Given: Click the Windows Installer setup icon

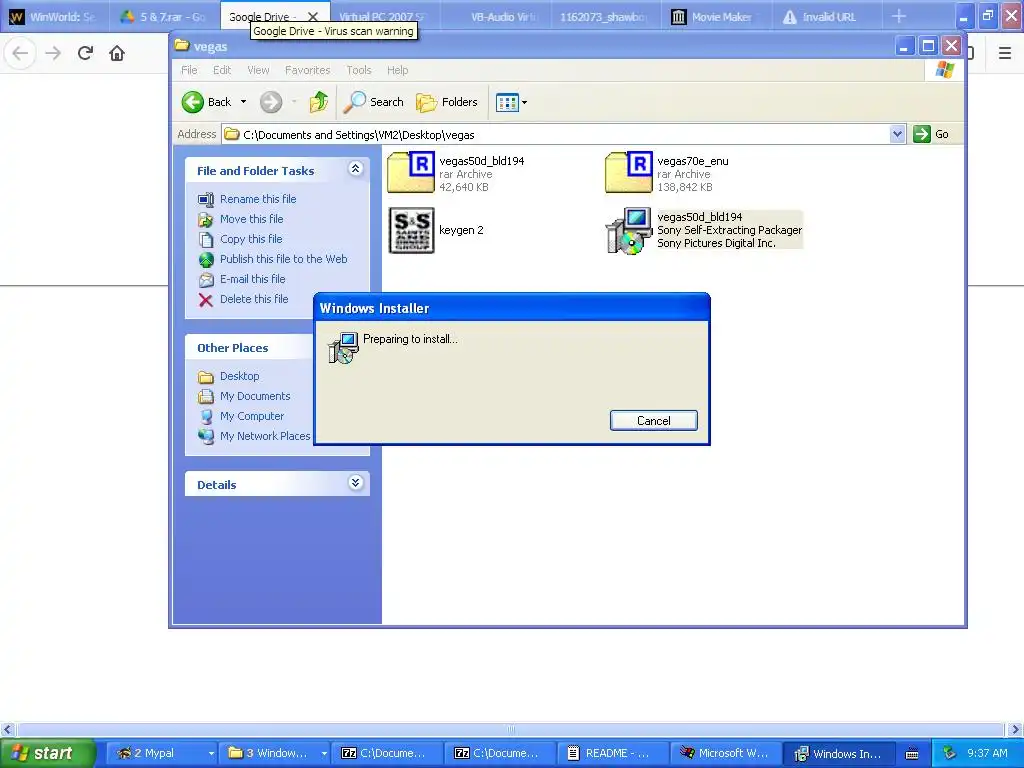Looking at the screenshot, I should point(342,347).
